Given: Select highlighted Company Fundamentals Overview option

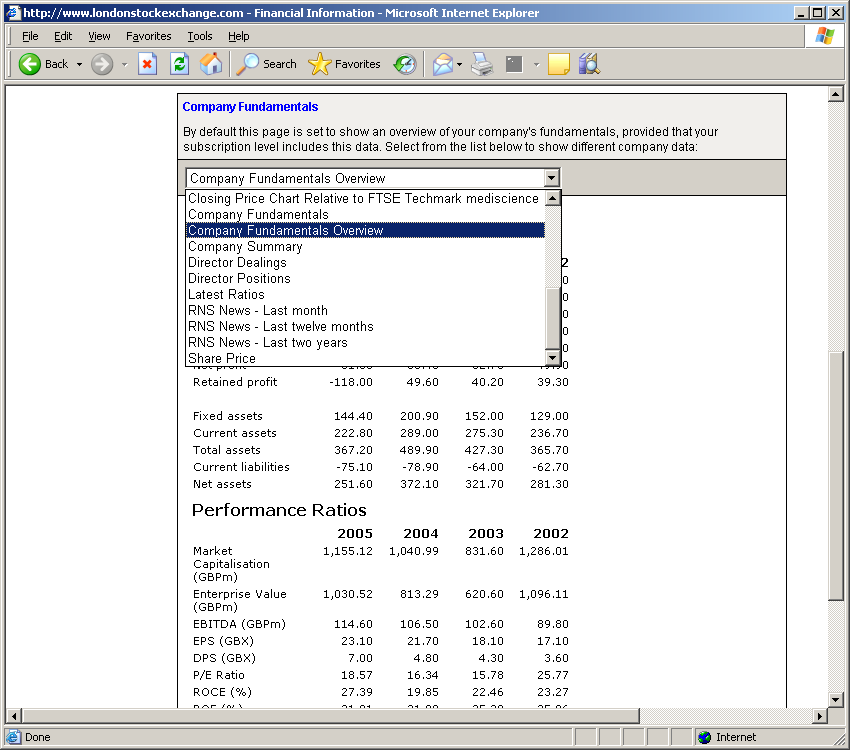Looking at the screenshot, I should (365, 230).
